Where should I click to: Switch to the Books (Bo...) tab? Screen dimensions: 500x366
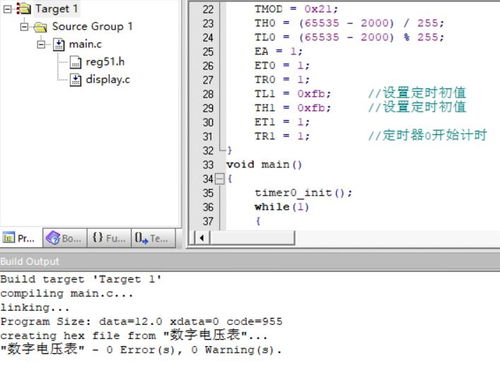(x=65, y=238)
